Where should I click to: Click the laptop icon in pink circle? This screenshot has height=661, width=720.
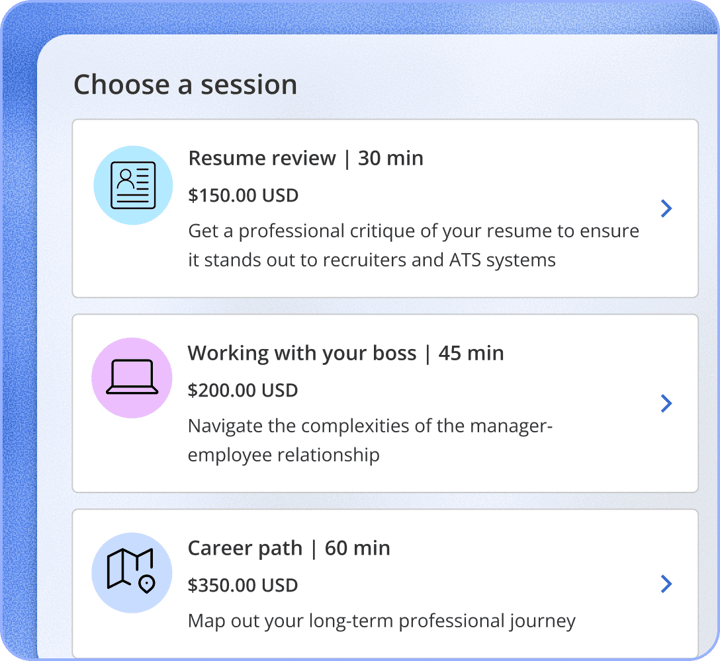pos(132,377)
